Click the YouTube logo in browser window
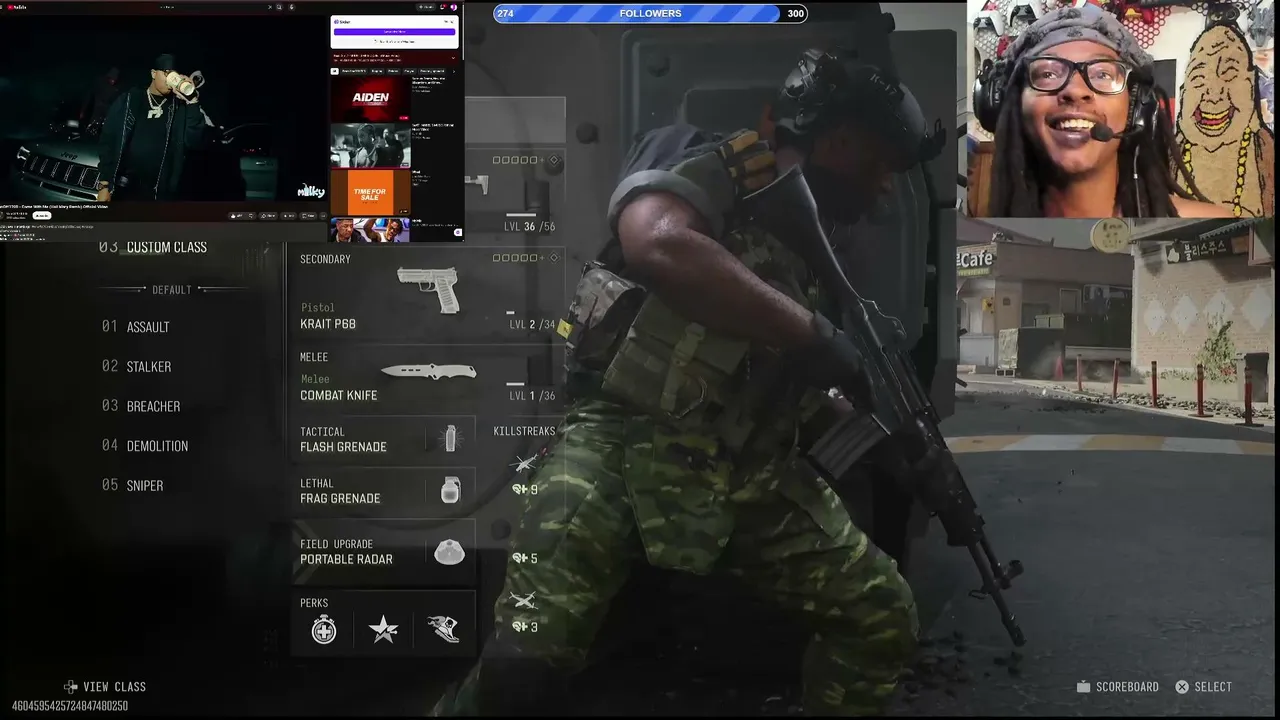This screenshot has width=1280, height=720. coord(19,7)
